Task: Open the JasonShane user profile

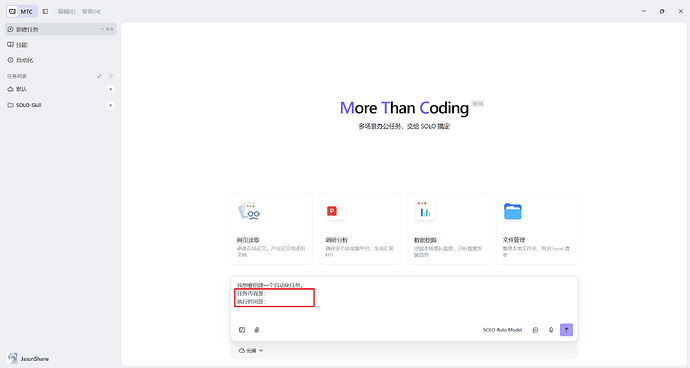Action: [x=28, y=358]
